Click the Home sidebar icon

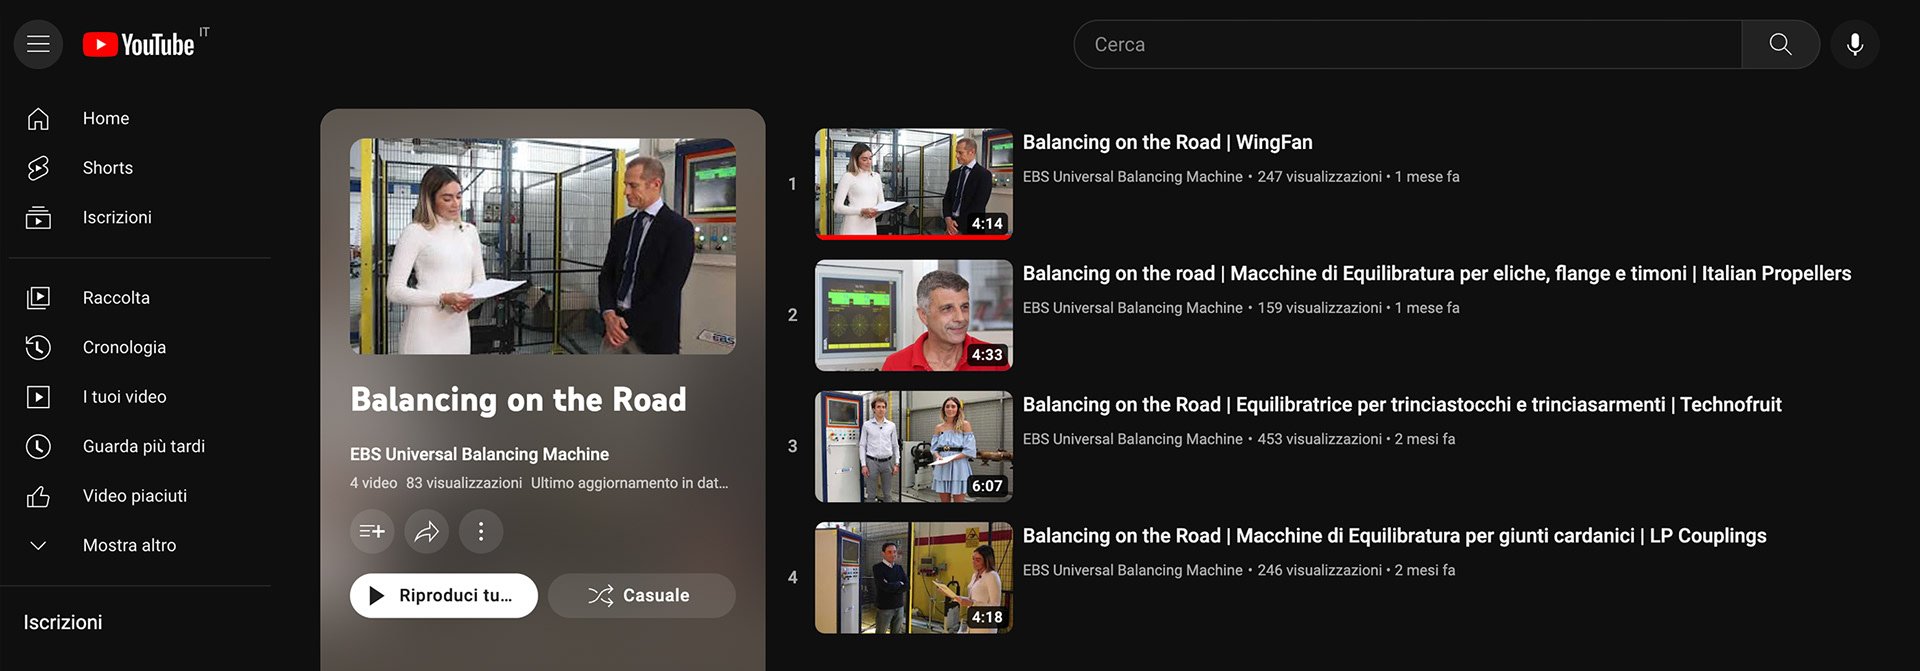coord(38,118)
